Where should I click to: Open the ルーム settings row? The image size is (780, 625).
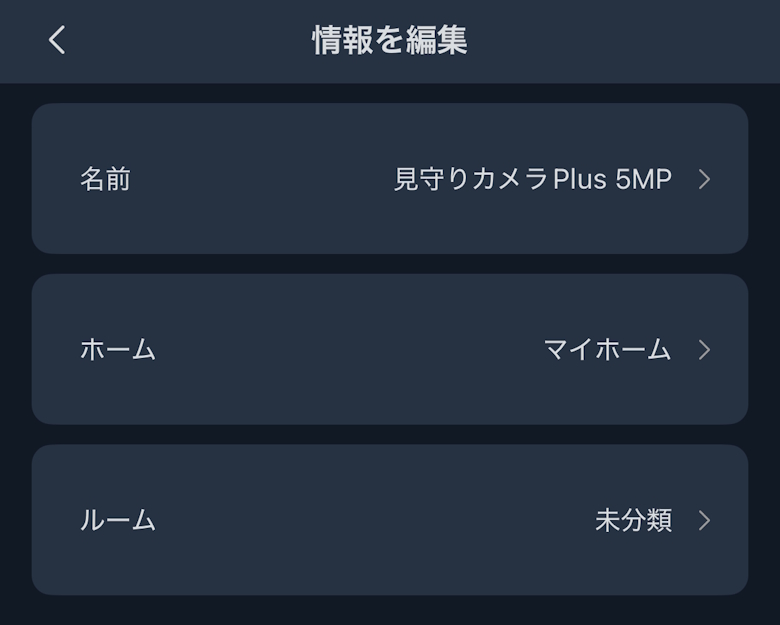point(390,520)
